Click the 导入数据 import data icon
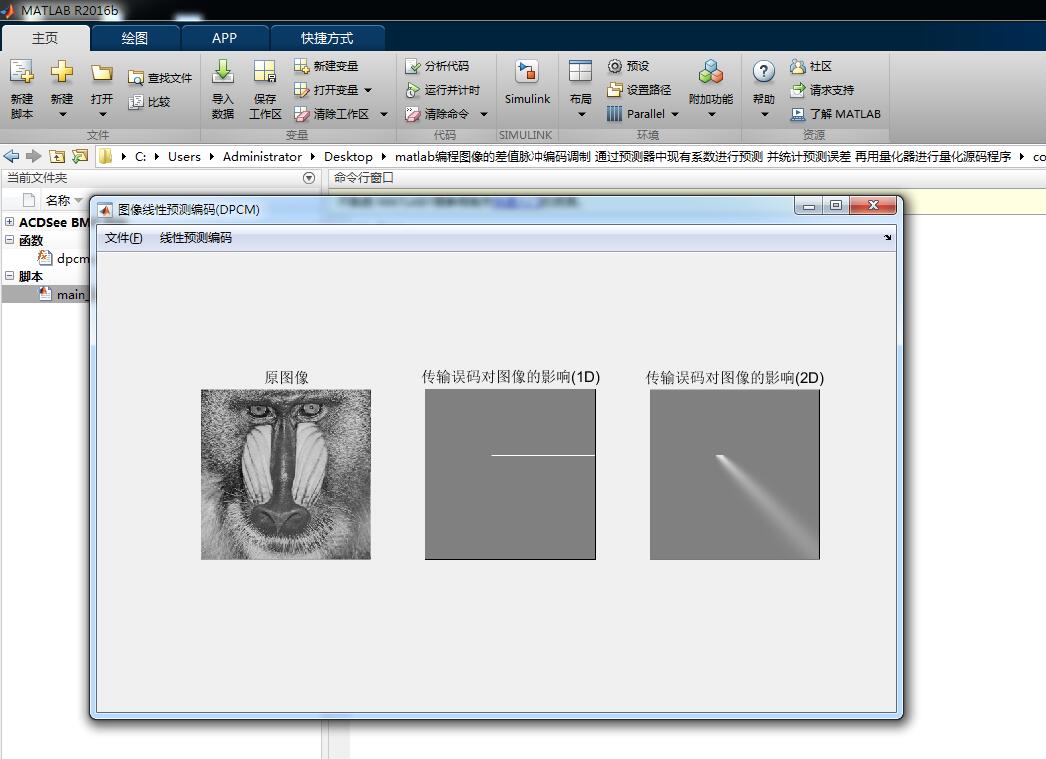Viewport: 1046px width, 759px height. tap(223, 71)
